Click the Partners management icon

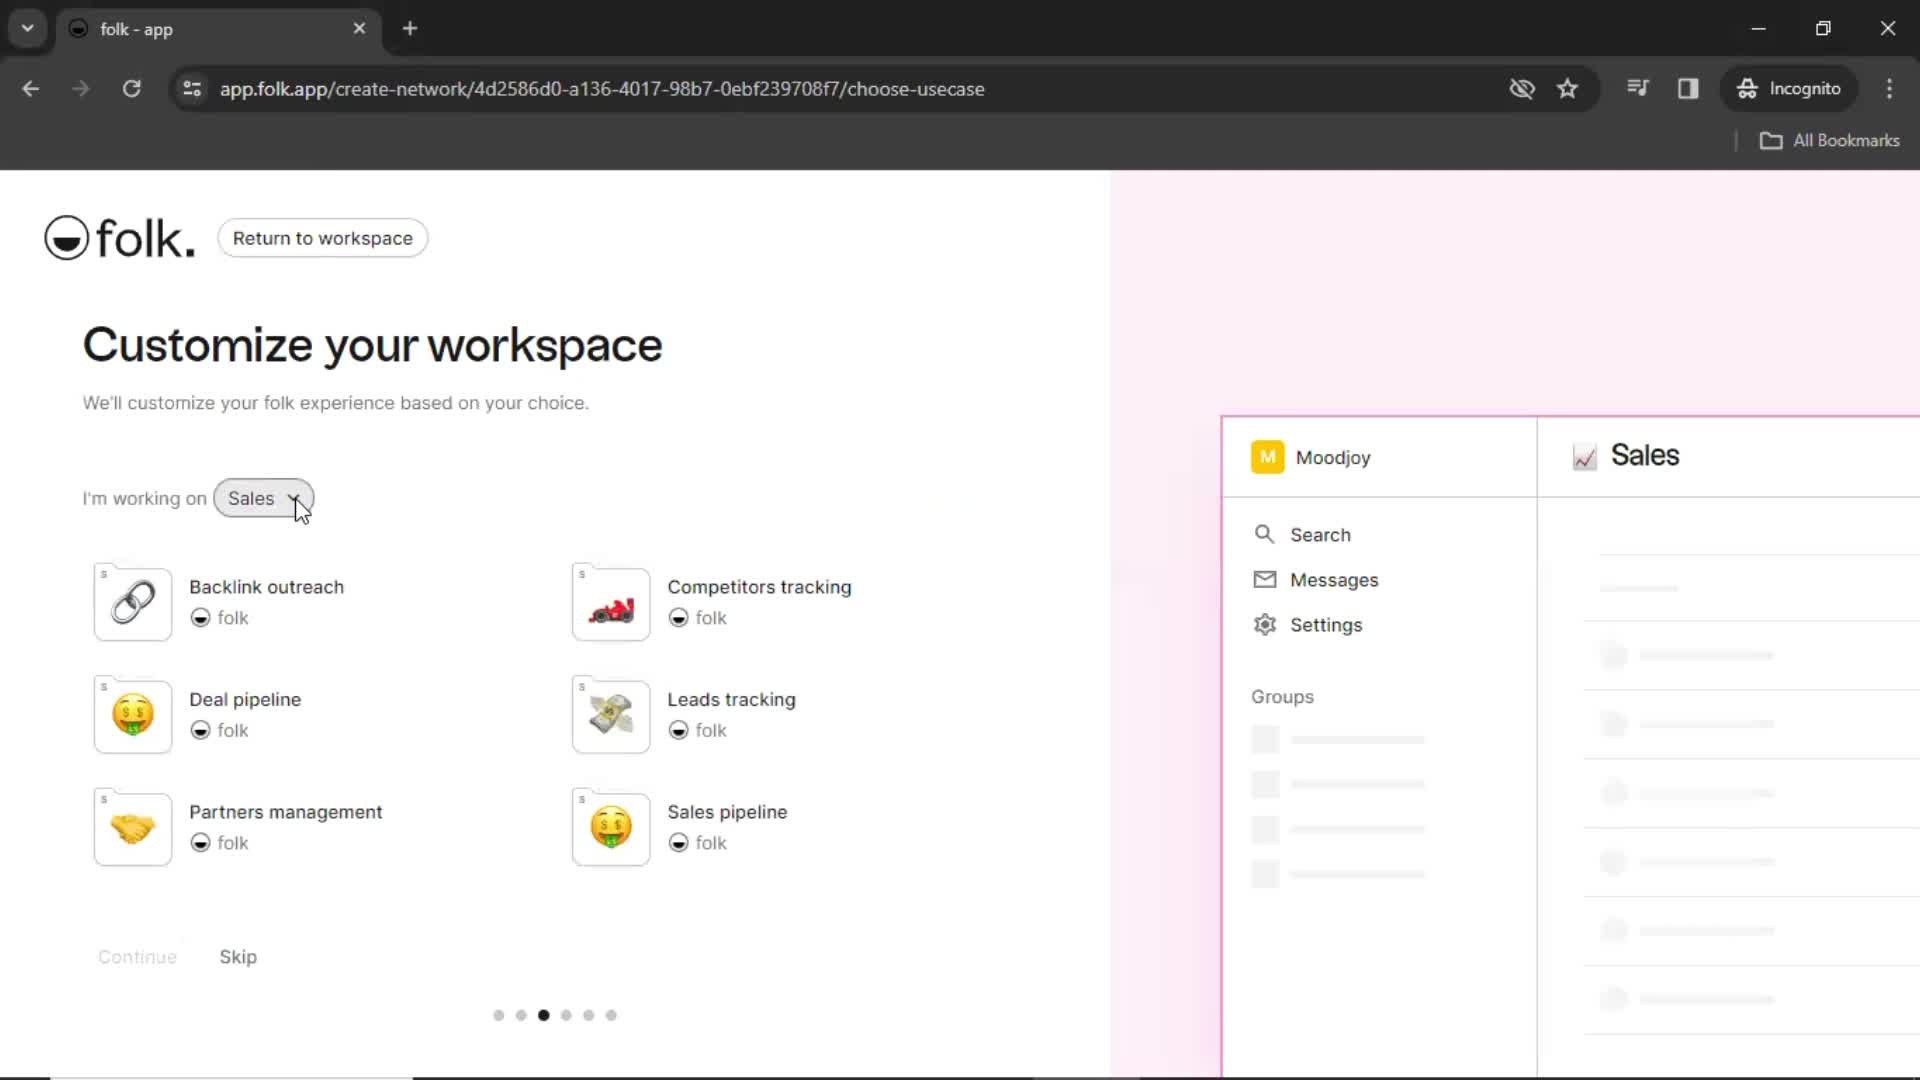tap(132, 828)
